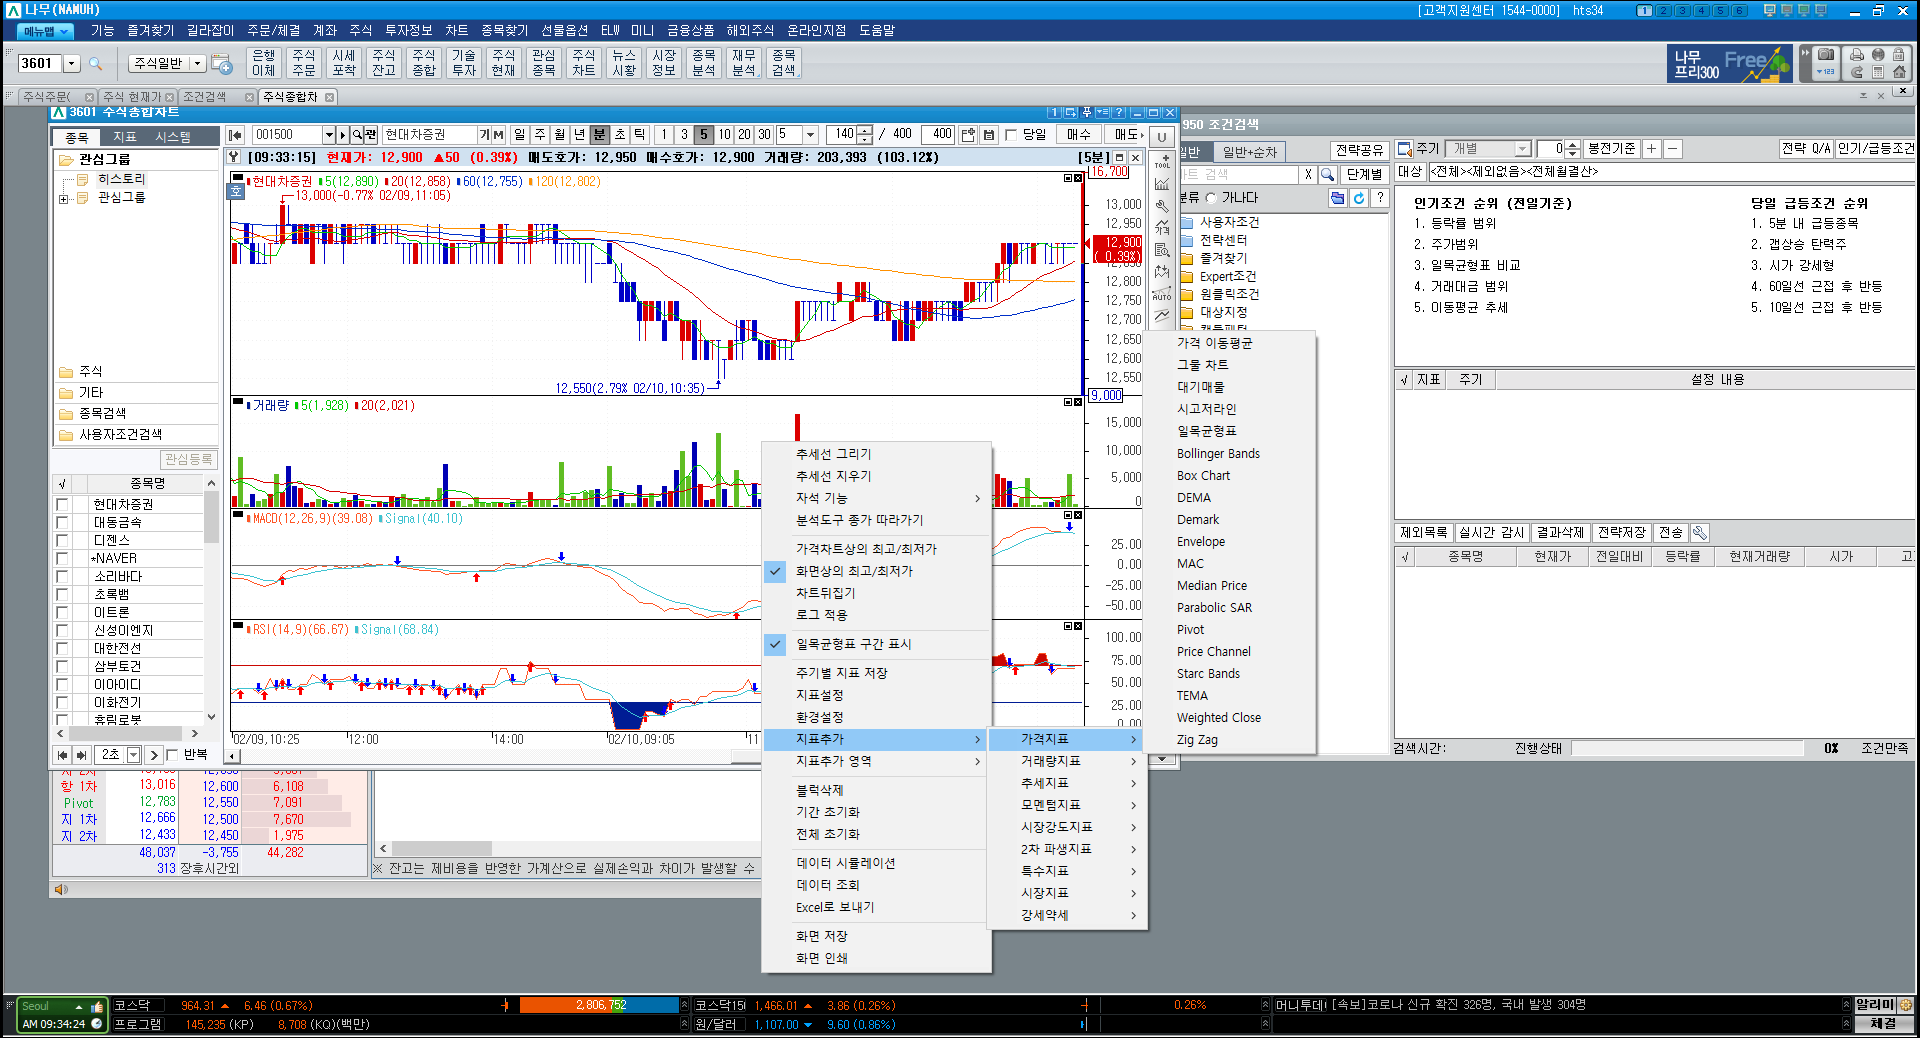
Task: Click the home icon in top-right toolbar
Action: point(1899,72)
